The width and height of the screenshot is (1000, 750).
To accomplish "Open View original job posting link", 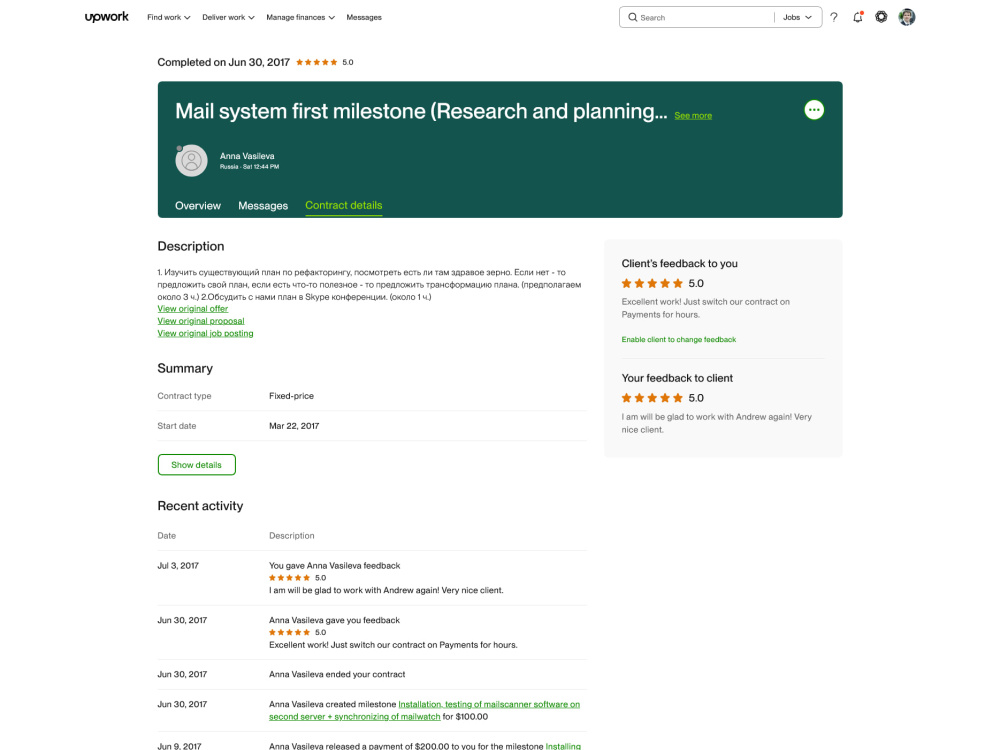I will [205, 334].
